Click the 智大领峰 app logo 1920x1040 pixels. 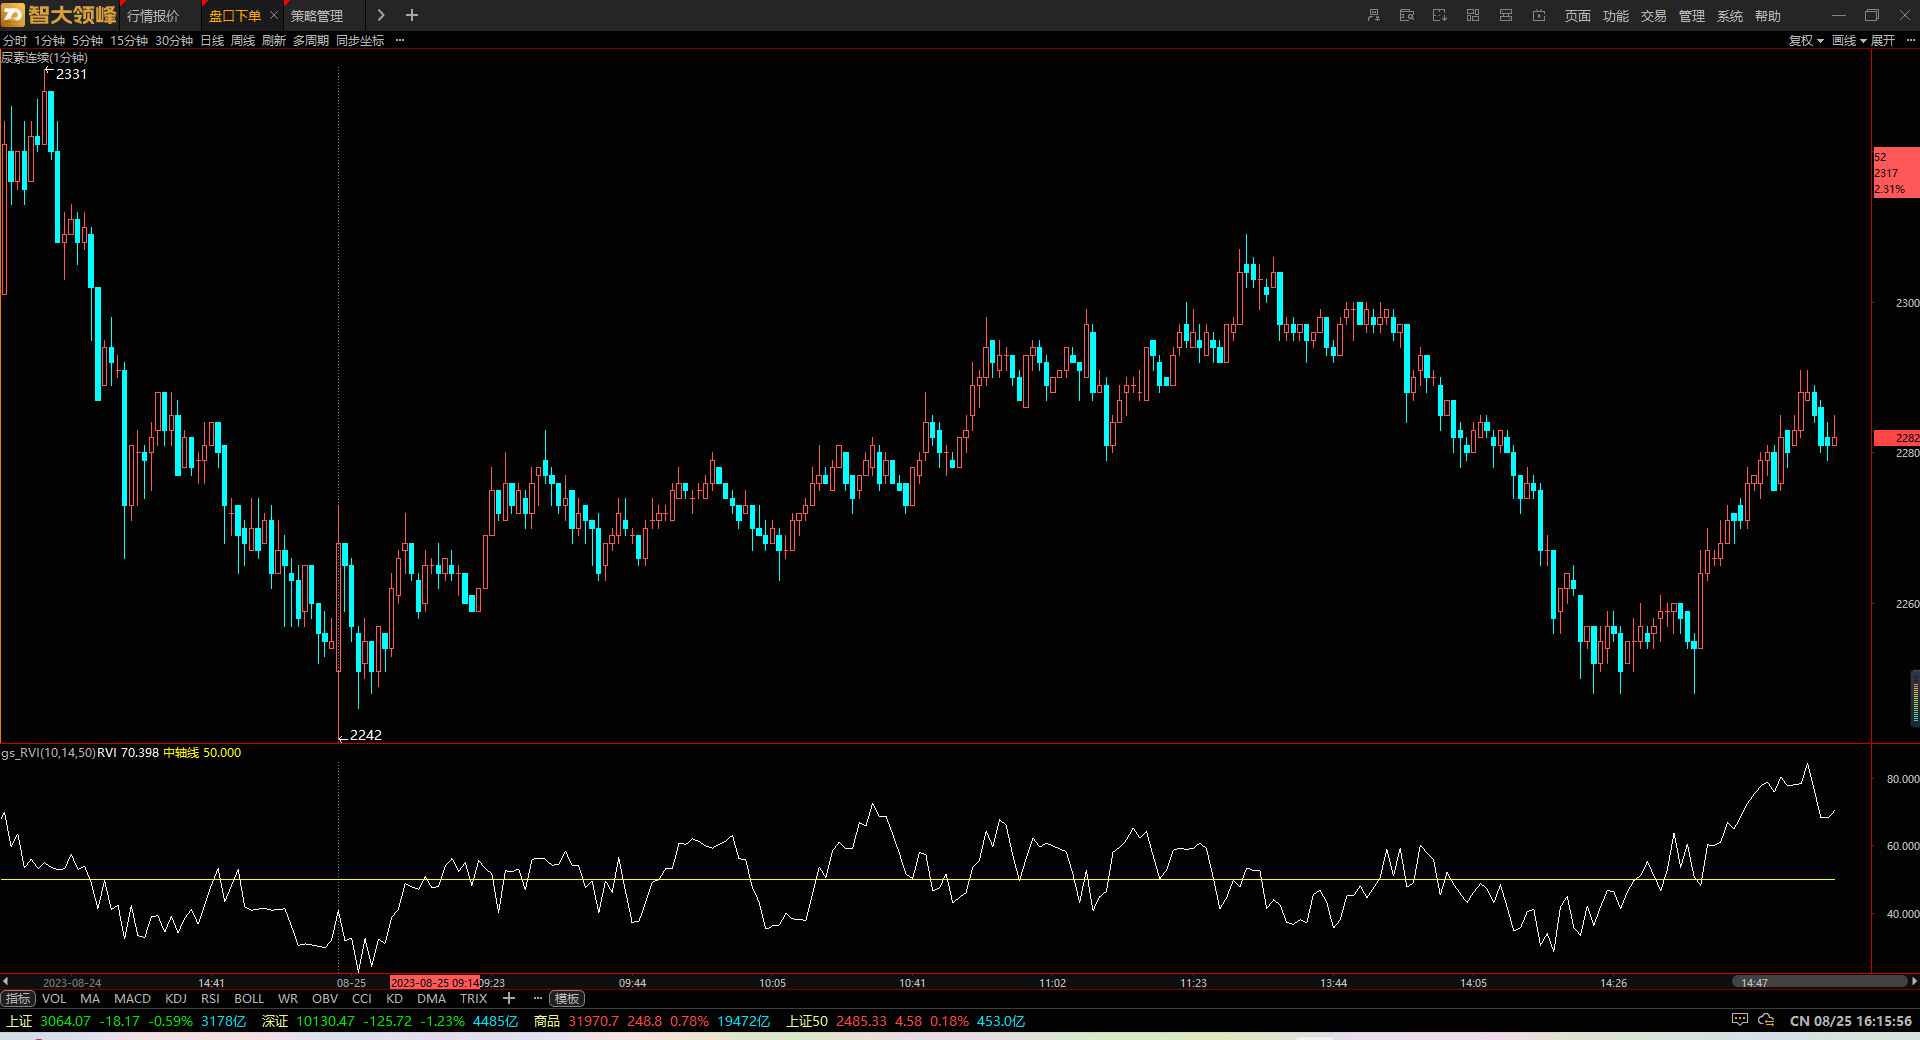click(59, 15)
